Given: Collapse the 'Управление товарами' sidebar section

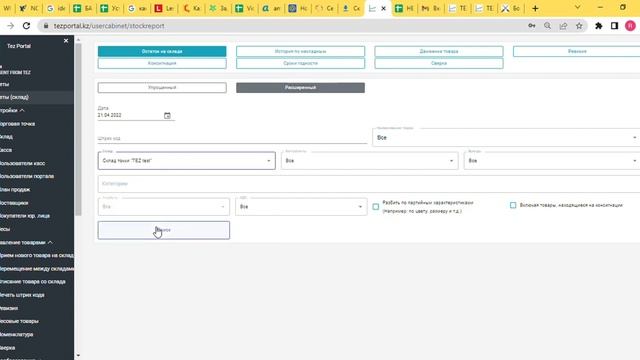Looking at the screenshot, I should [x=26, y=242].
